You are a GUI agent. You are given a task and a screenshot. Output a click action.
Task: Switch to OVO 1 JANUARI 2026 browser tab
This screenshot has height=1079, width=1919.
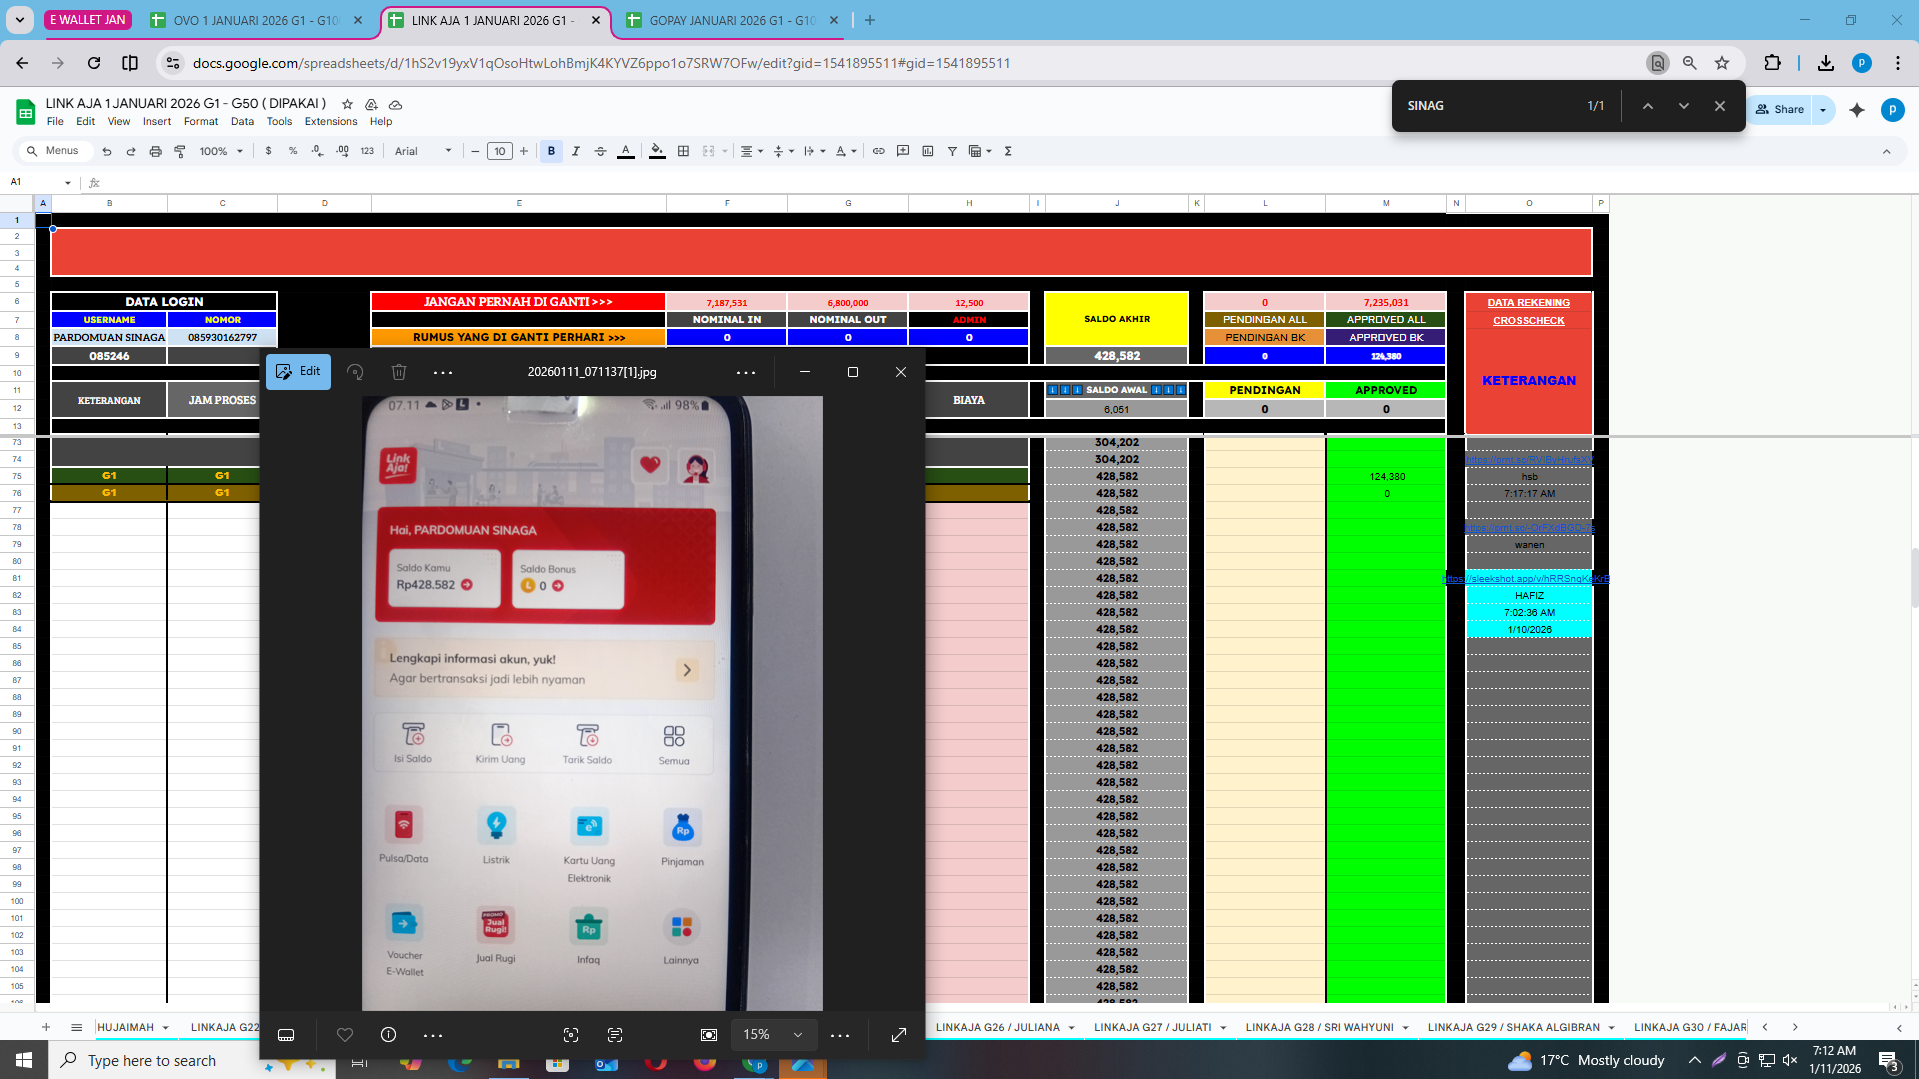[x=256, y=20]
